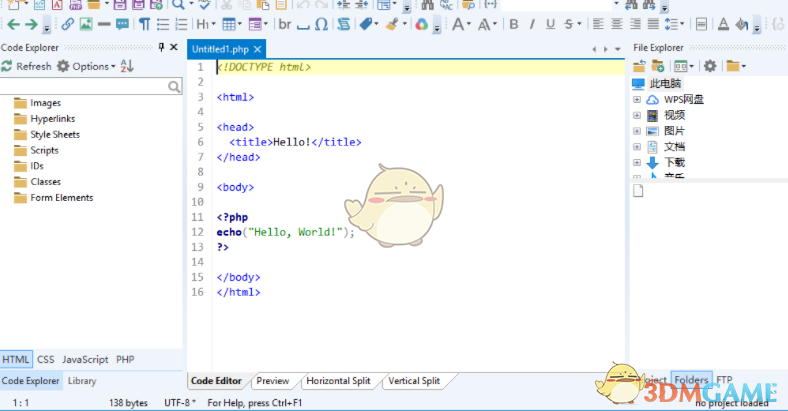788x411 pixels.
Task: Close the Untitled1.php tab
Action: (257, 48)
